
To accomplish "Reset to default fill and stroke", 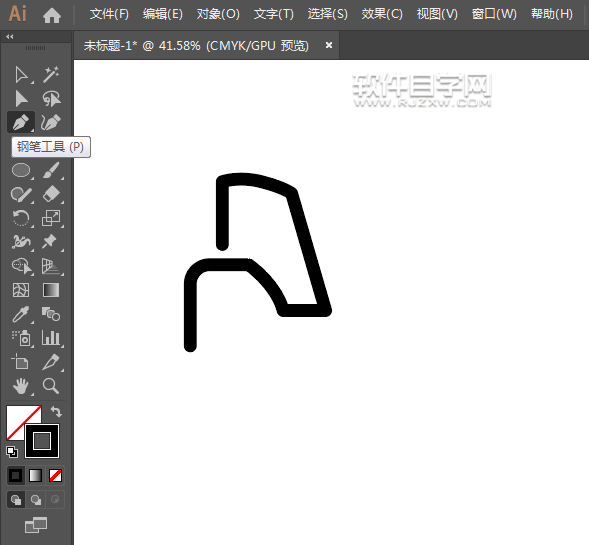I will click(x=12, y=452).
